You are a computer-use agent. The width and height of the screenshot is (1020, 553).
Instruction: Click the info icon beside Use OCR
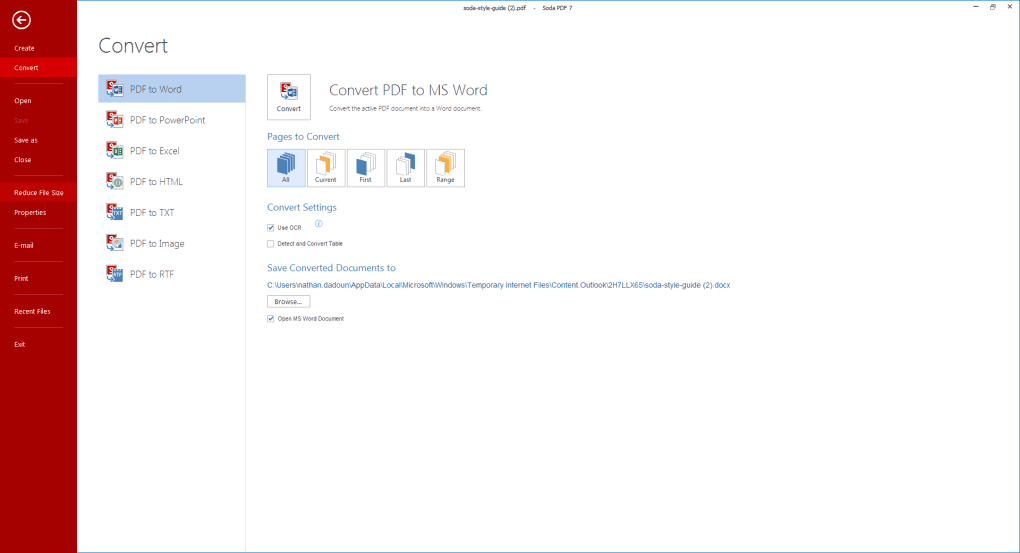coord(319,223)
